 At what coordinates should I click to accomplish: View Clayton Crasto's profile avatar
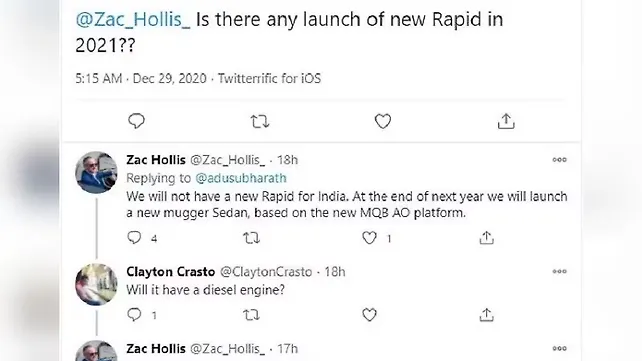[x=96, y=284]
